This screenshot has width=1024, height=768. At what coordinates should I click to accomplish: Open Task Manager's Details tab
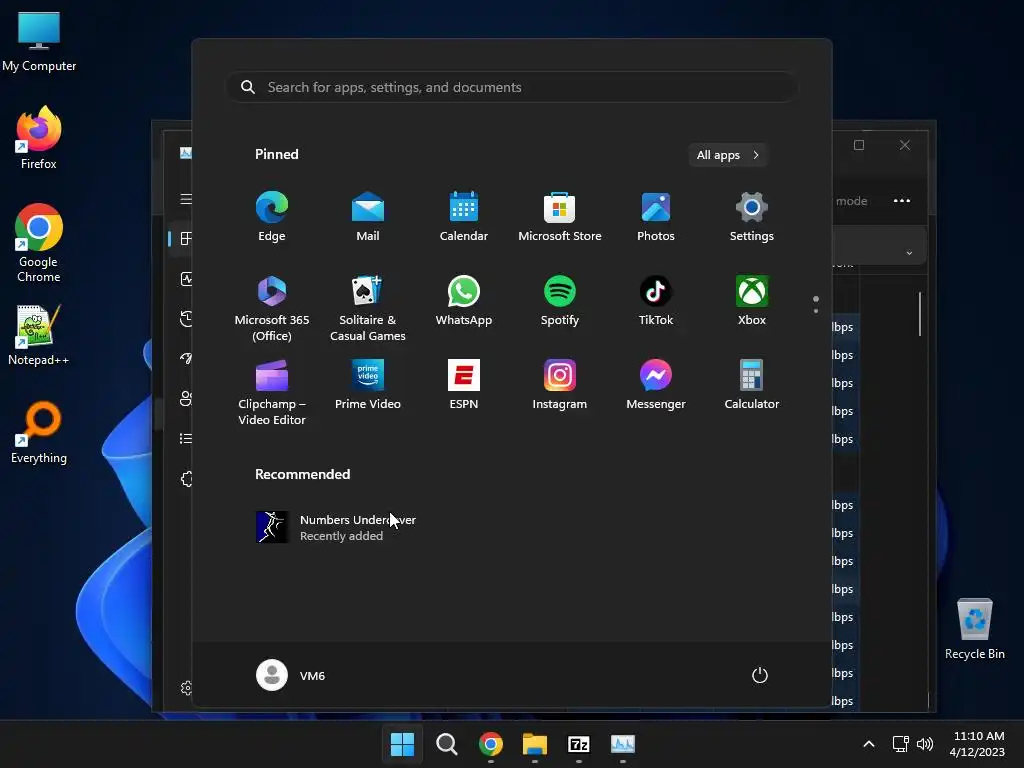[x=186, y=438]
